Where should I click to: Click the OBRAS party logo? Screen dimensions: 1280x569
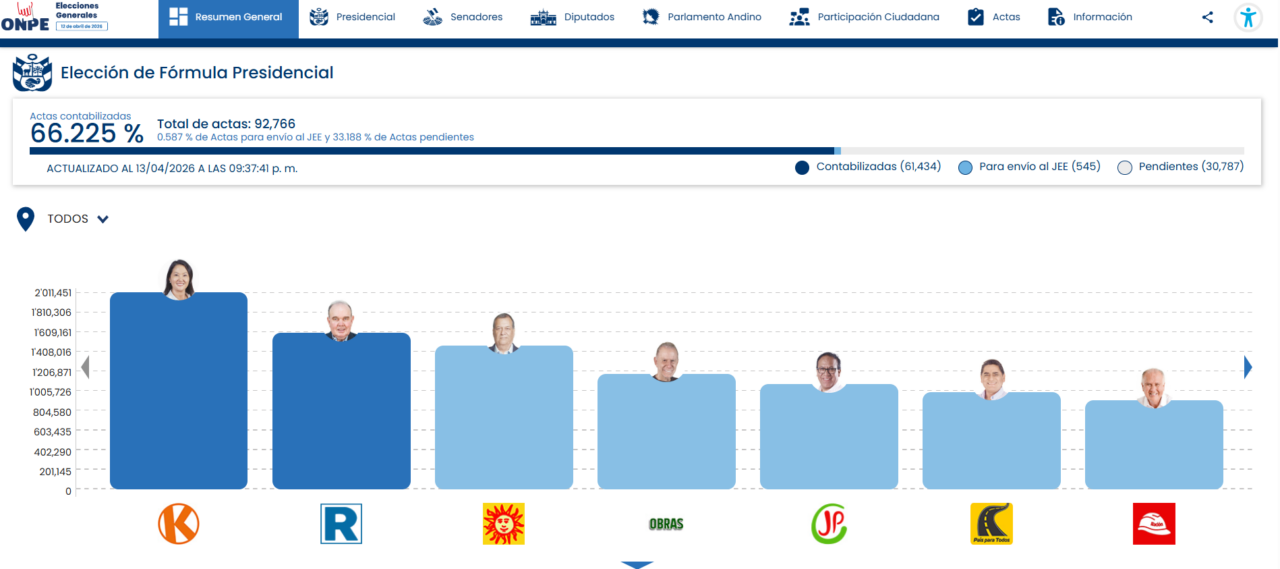(x=666, y=523)
